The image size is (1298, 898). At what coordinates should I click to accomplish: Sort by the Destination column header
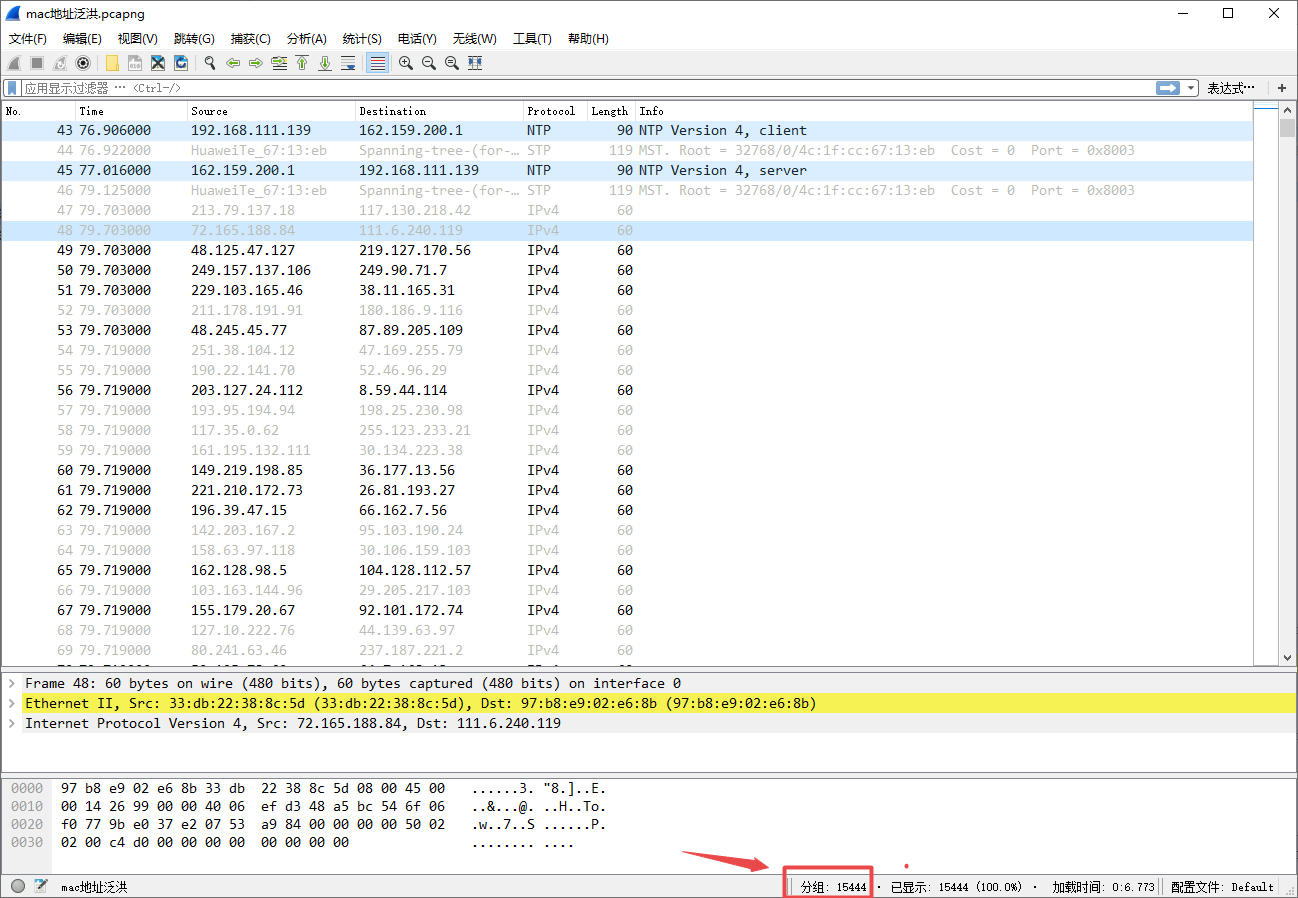pos(439,111)
